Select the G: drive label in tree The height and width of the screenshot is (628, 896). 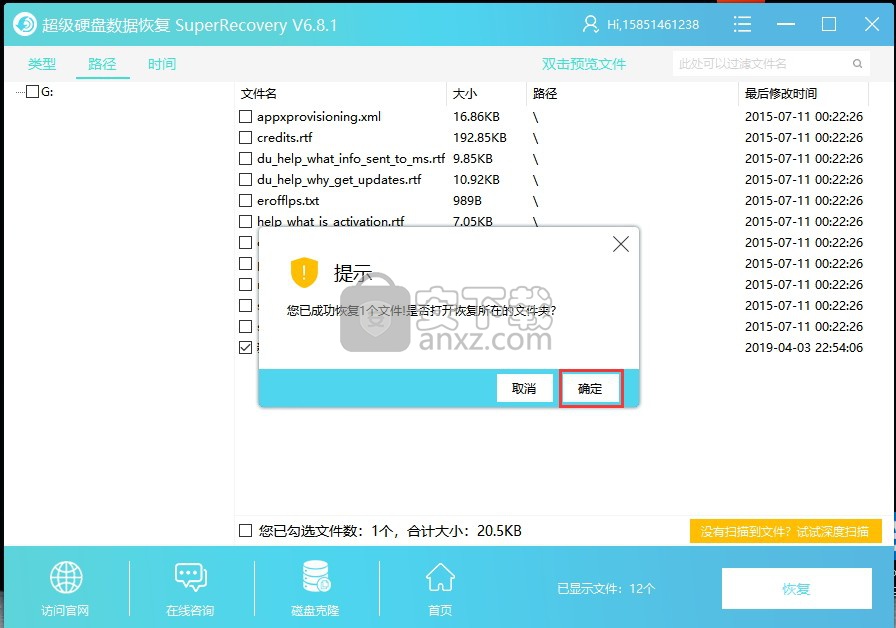(x=47, y=91)
